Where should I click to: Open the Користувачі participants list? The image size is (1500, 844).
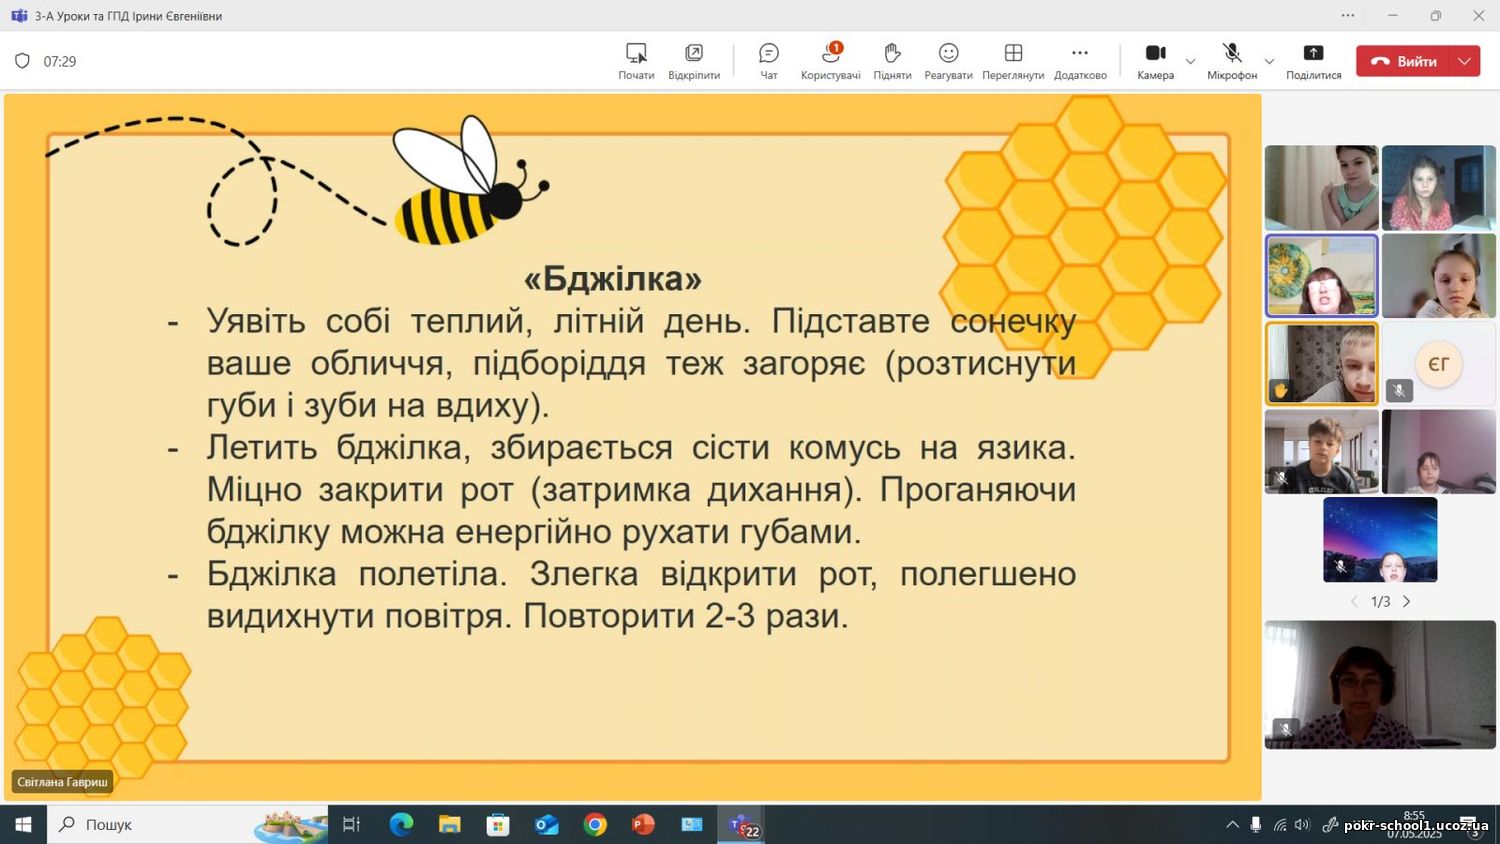[830, 60]
